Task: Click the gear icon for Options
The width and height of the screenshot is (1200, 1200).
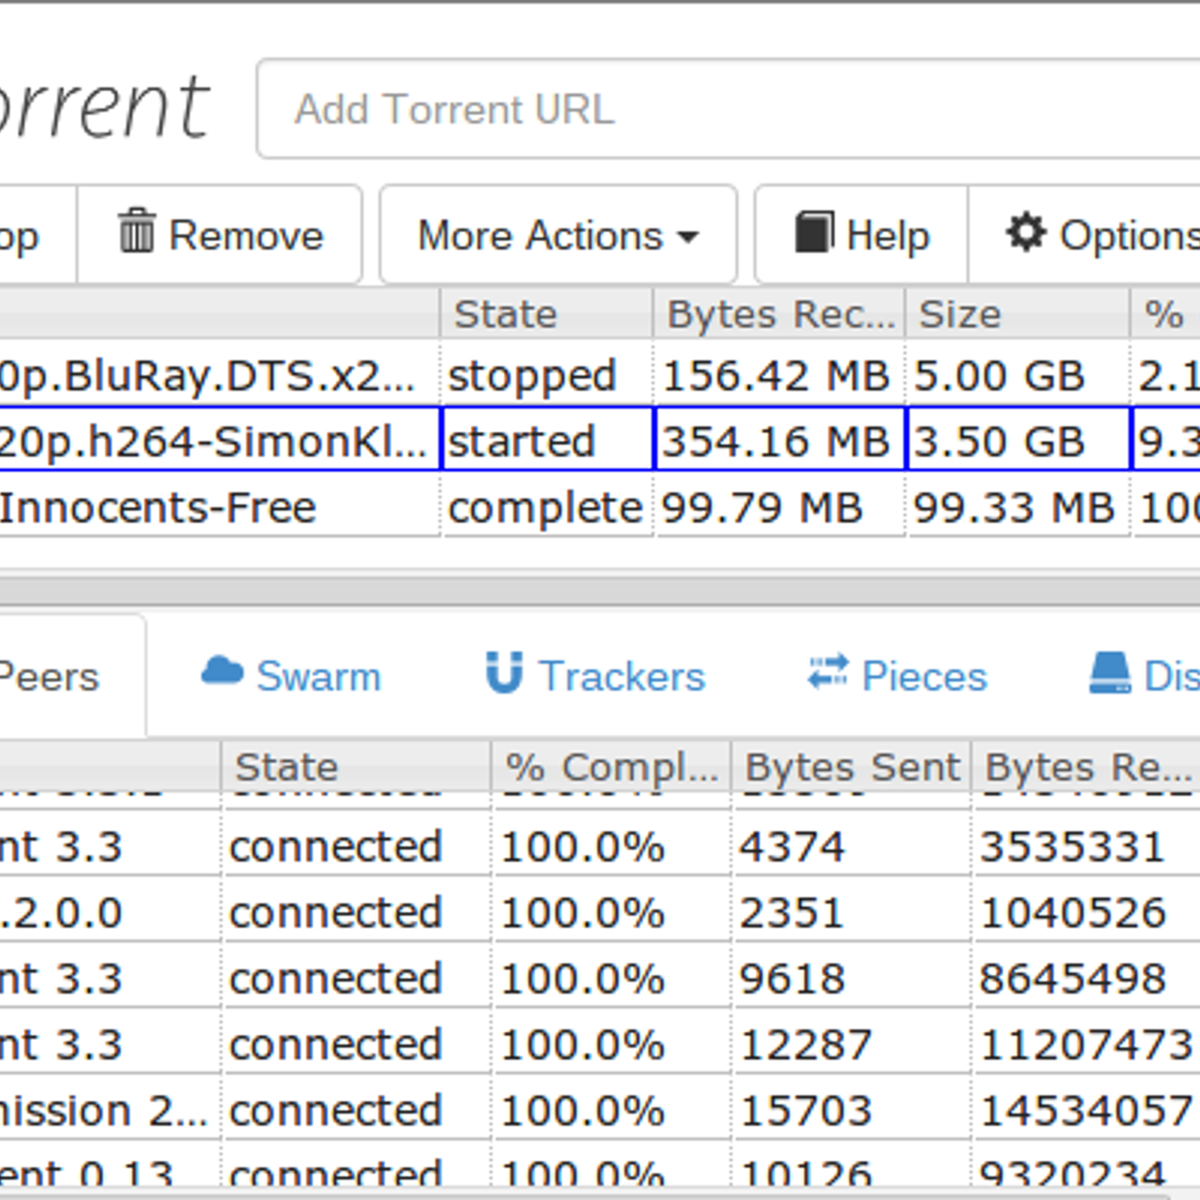Action: tap(1025, 232)
